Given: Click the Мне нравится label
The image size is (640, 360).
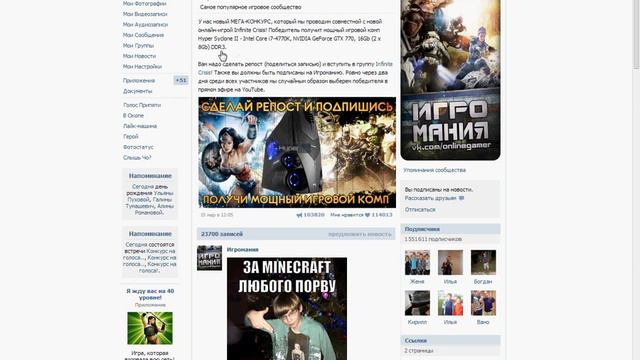Looking at the screenshot, I should click(347, 215).
